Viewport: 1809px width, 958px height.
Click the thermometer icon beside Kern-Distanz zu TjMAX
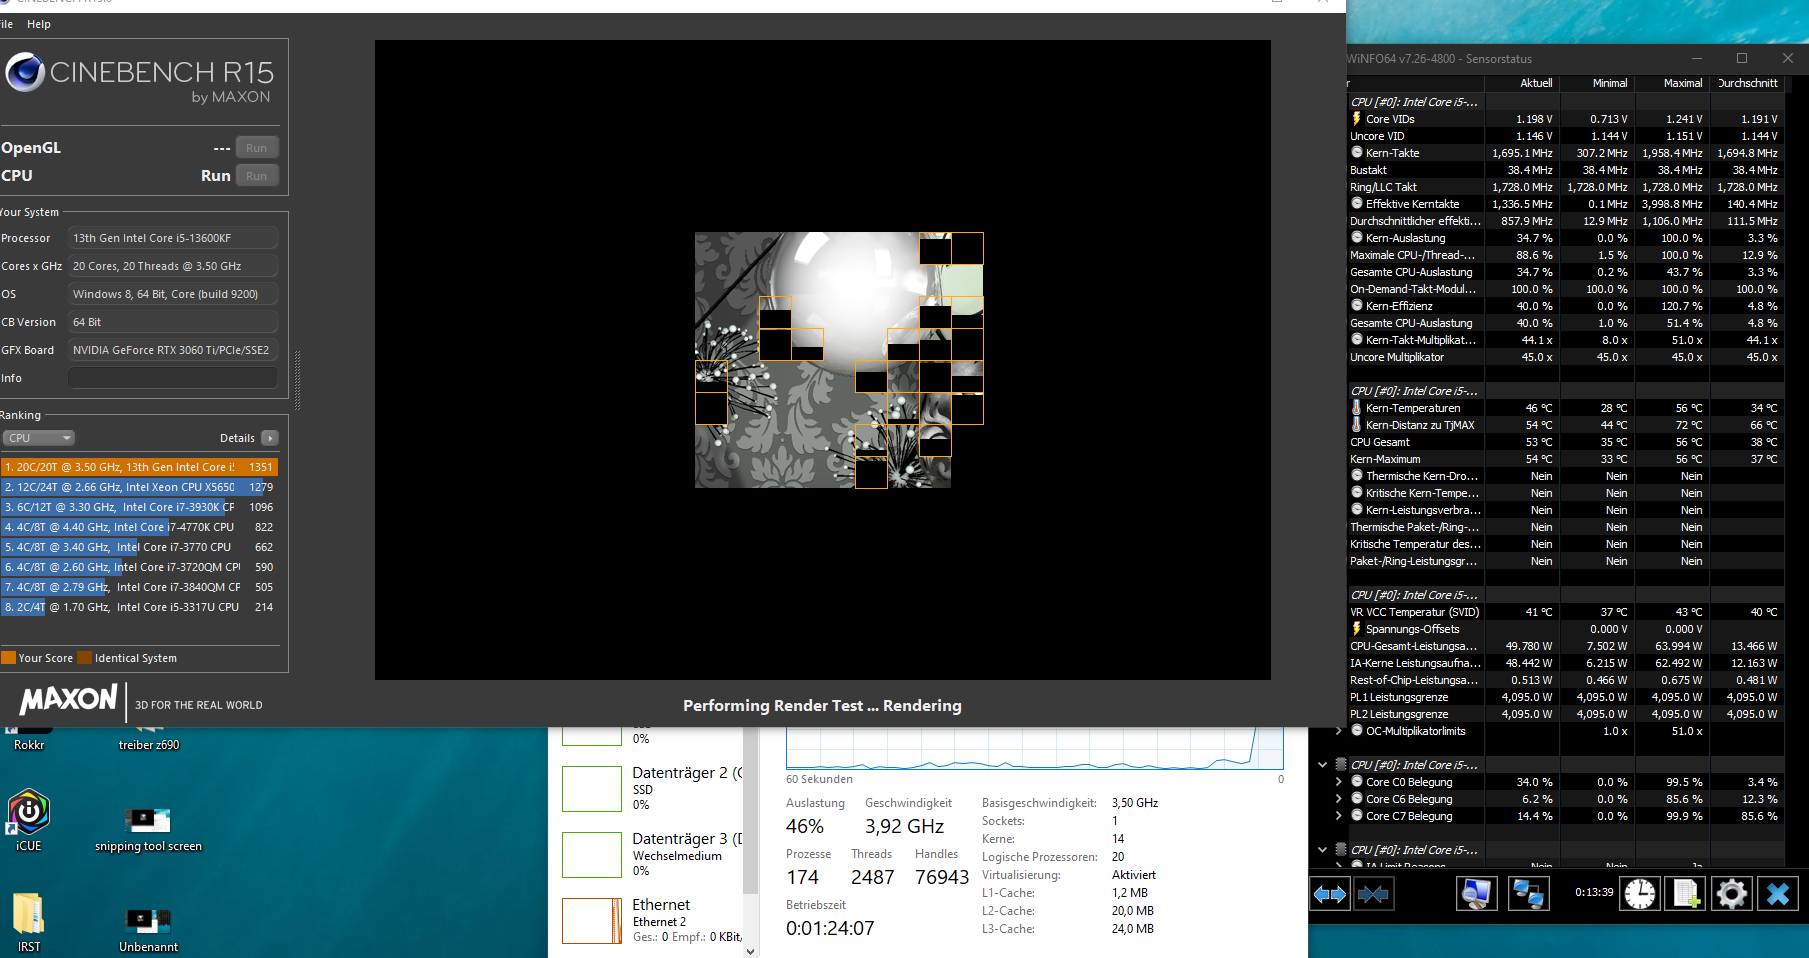coord(1357,425)
